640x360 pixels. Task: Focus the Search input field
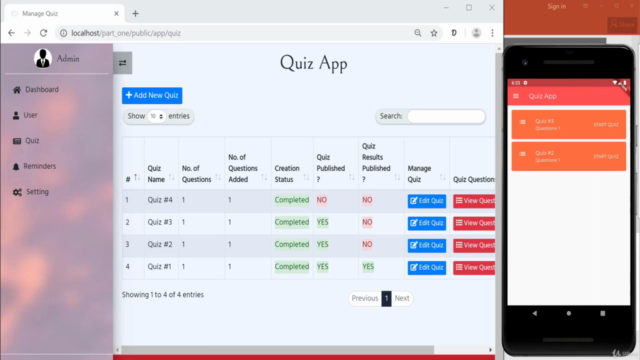pyautogui.click(x=446, y=116)
